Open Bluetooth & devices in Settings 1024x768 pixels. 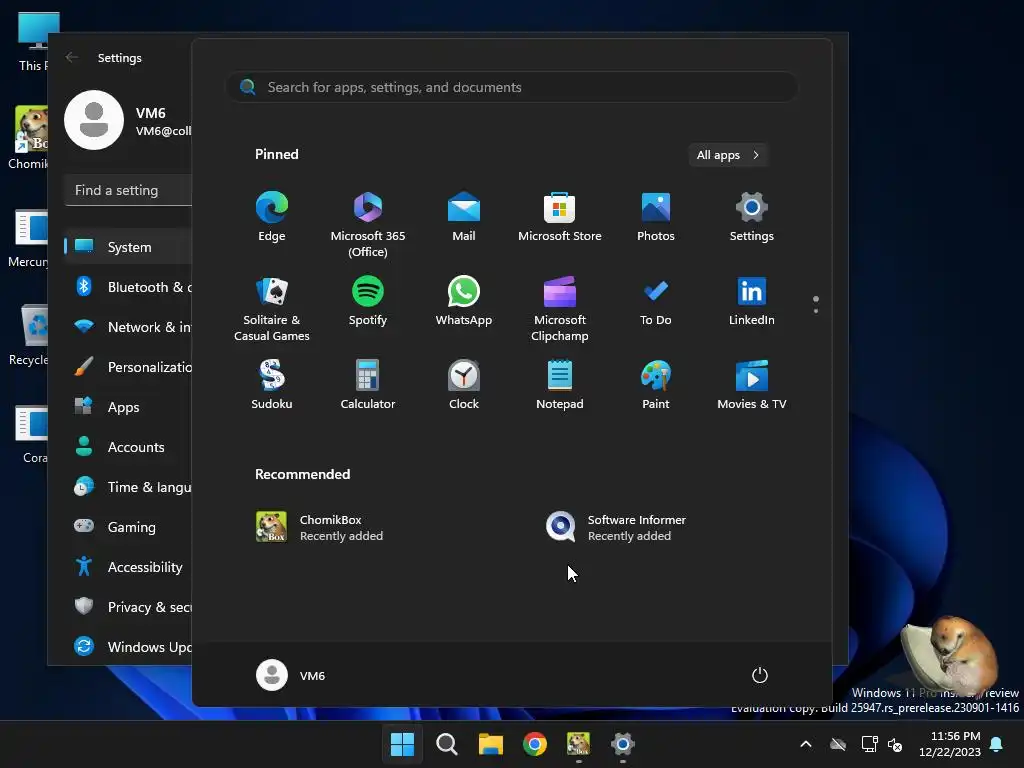[x=129, y=287]
